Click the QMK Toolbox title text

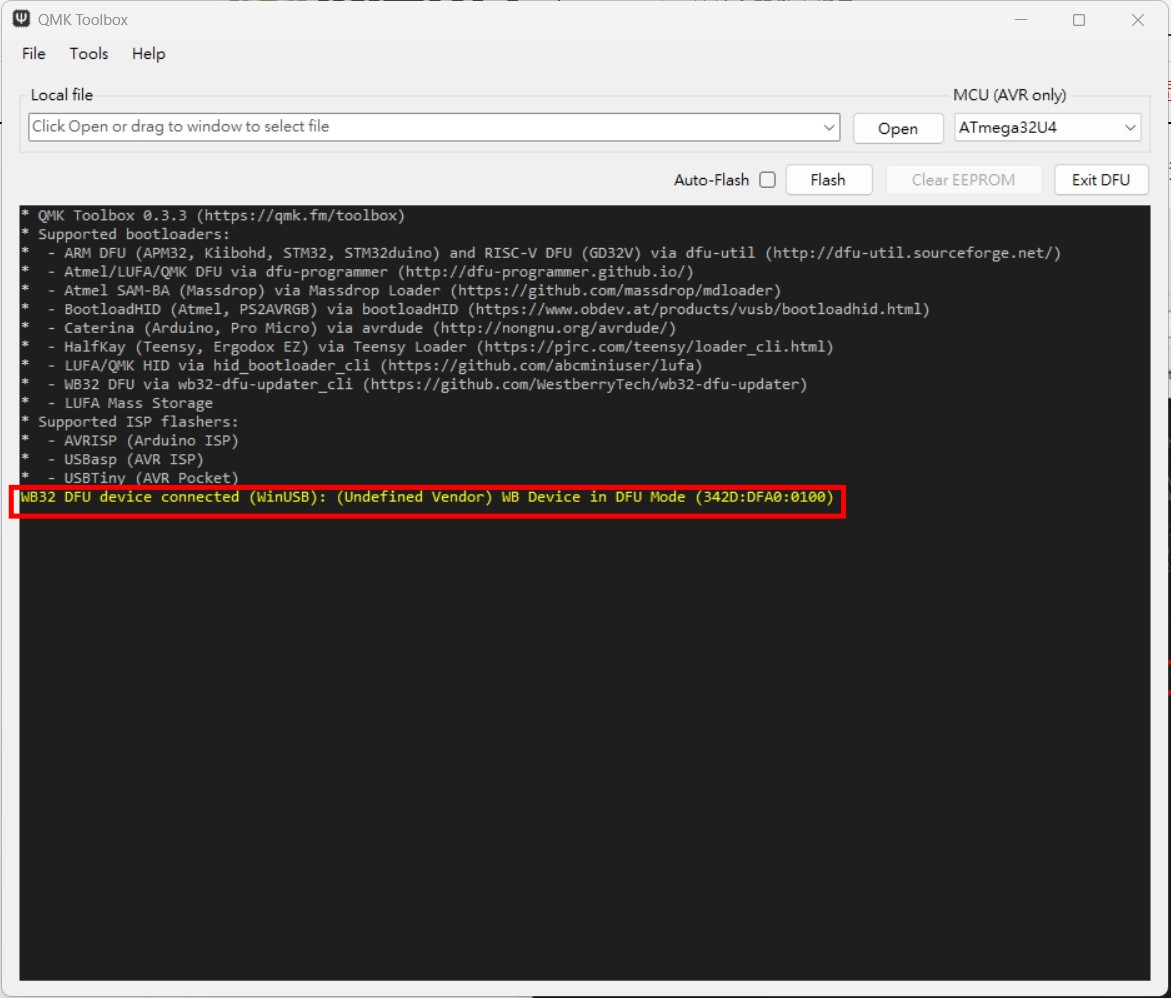83,19
